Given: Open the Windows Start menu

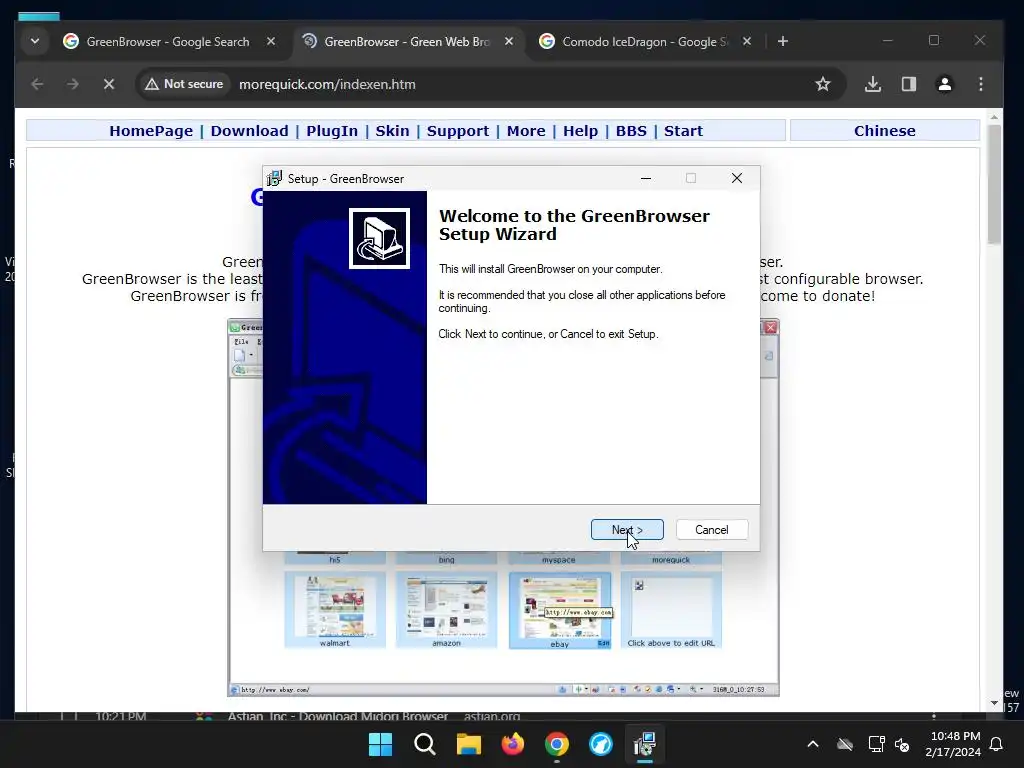Looking at the screenshot, I should pos(381,744).
